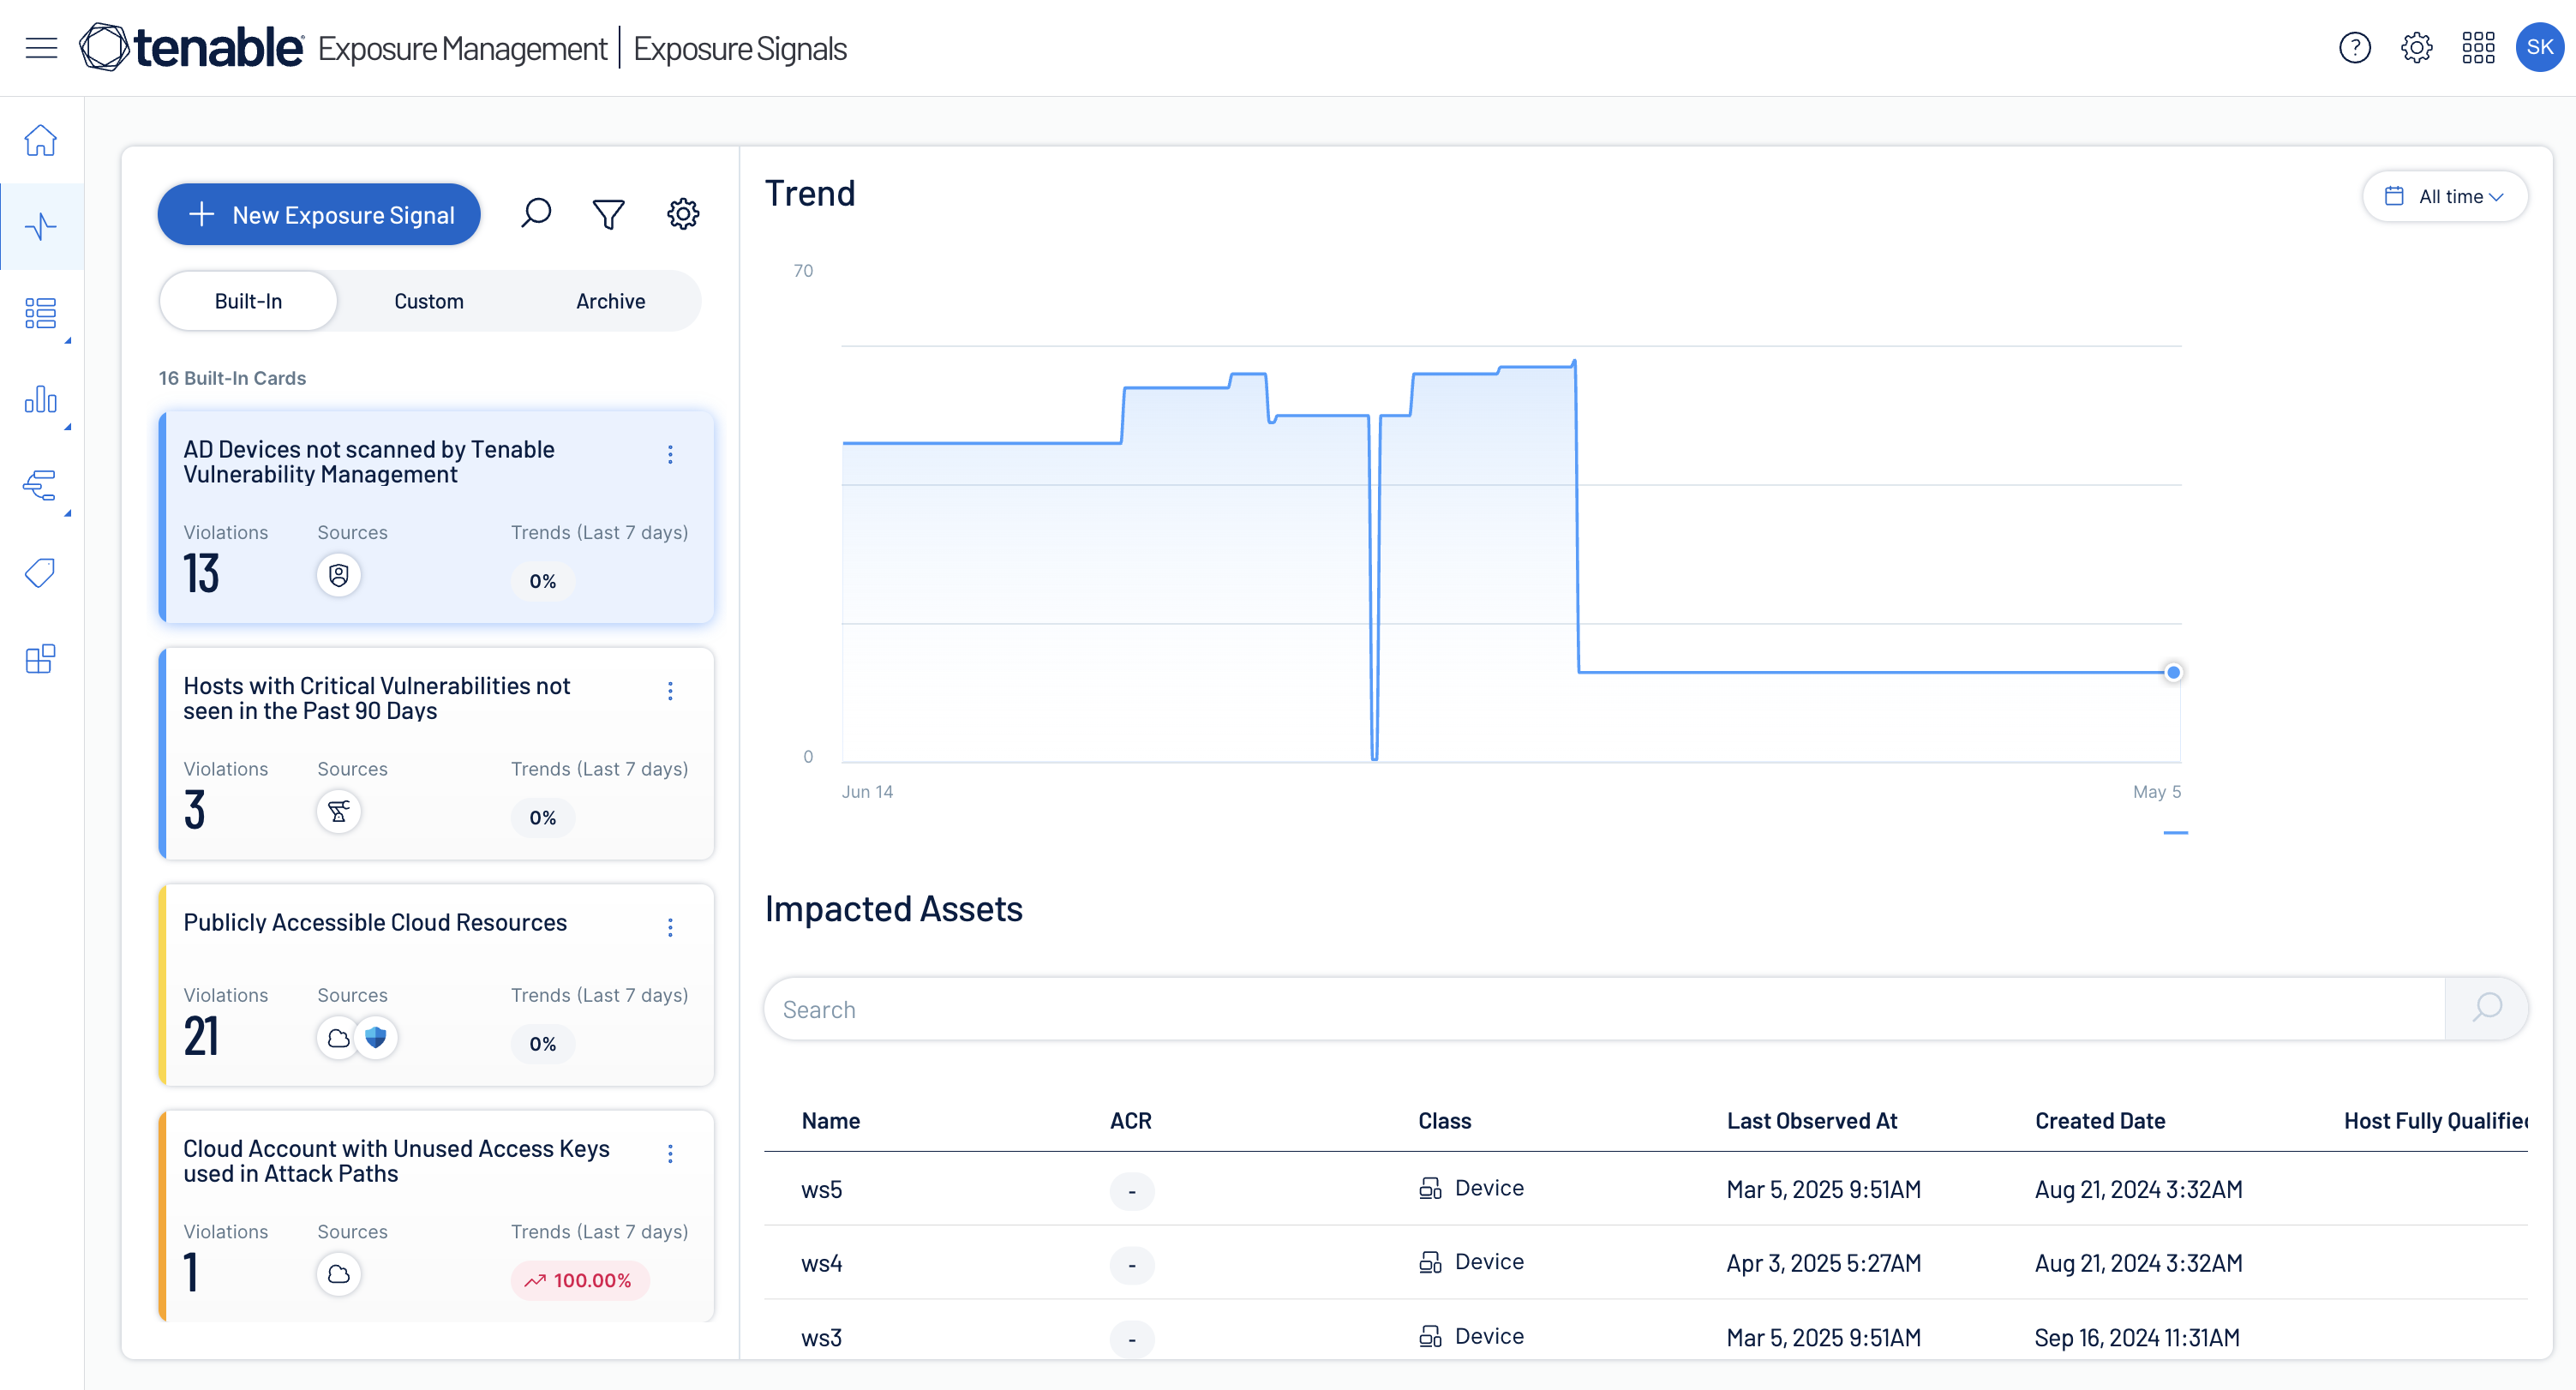This screenshot has height=1390, width=2576.
Task: Click the Impacted Assets search field
Action: pos(1600,1009)
